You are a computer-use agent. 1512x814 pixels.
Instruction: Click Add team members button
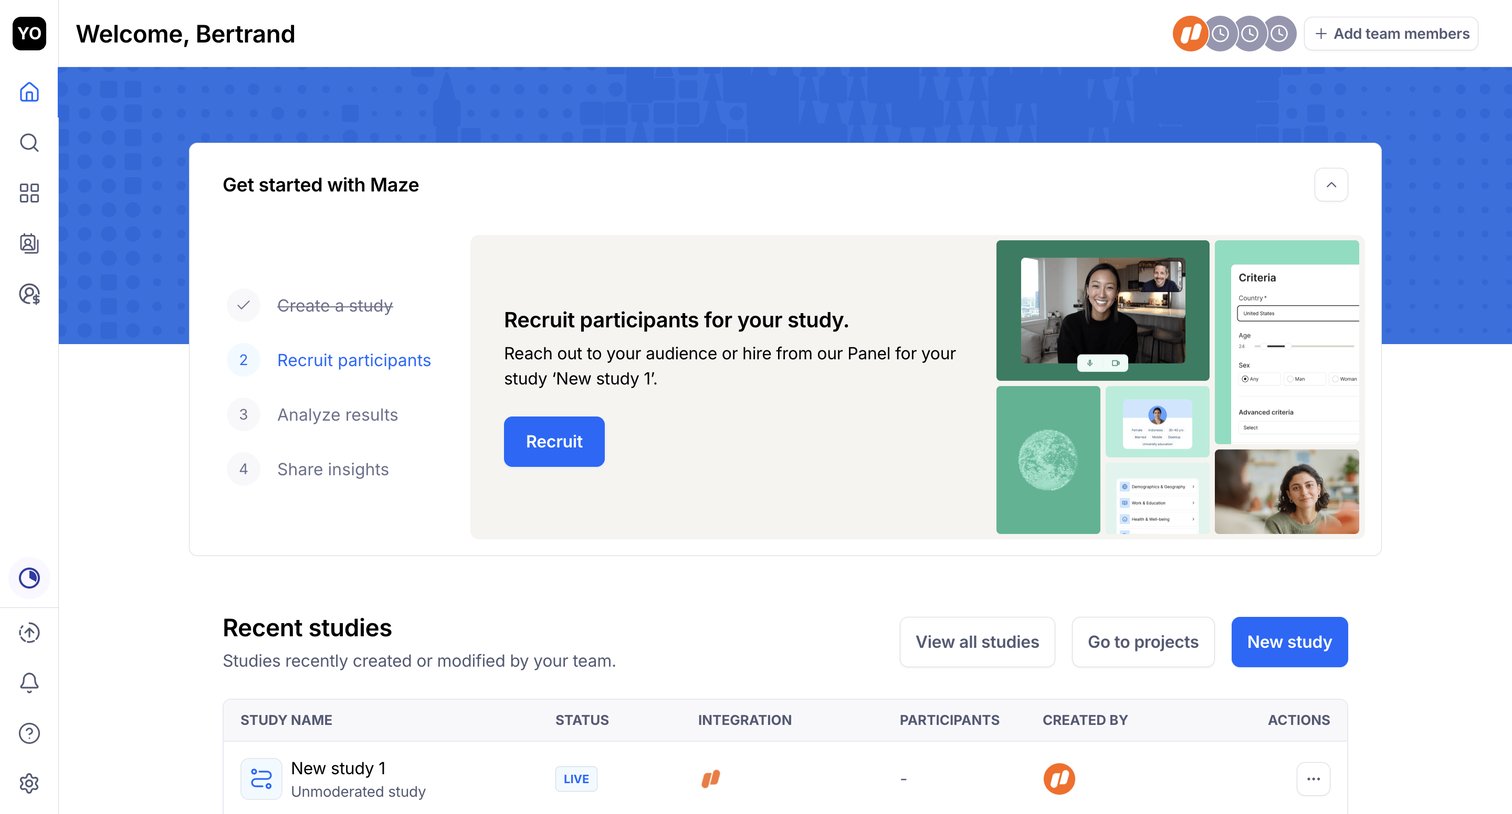pos(1391,34)
